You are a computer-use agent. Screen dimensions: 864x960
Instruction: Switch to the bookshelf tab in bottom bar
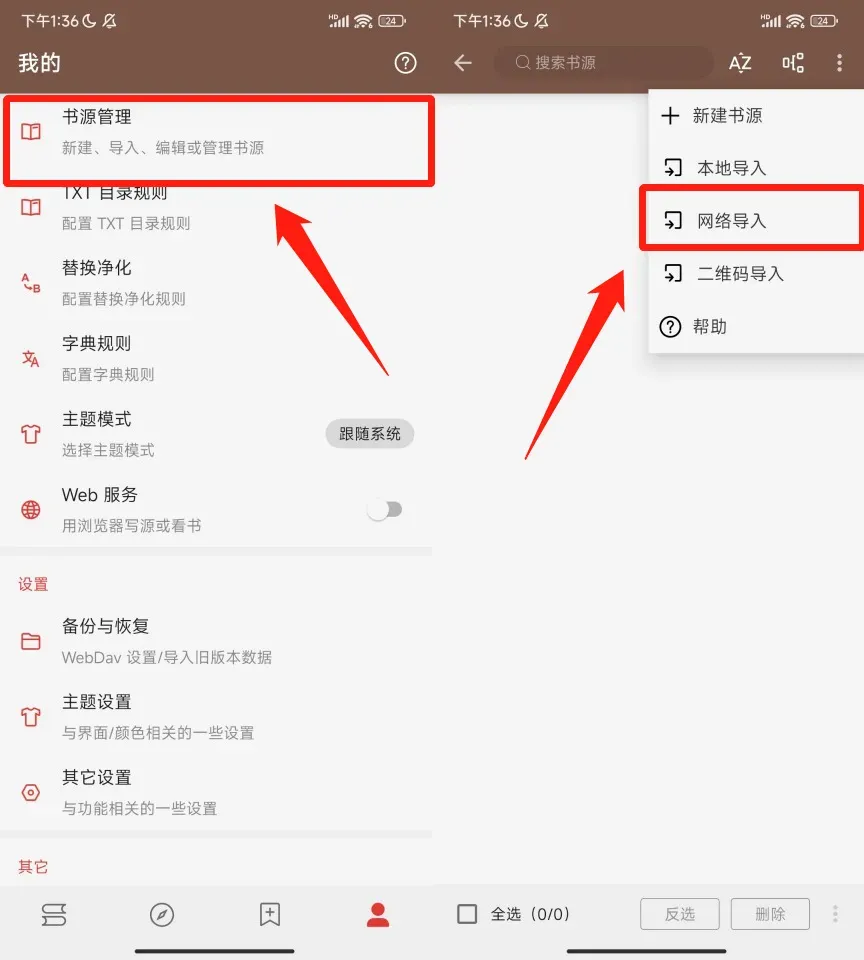(54, 915)
